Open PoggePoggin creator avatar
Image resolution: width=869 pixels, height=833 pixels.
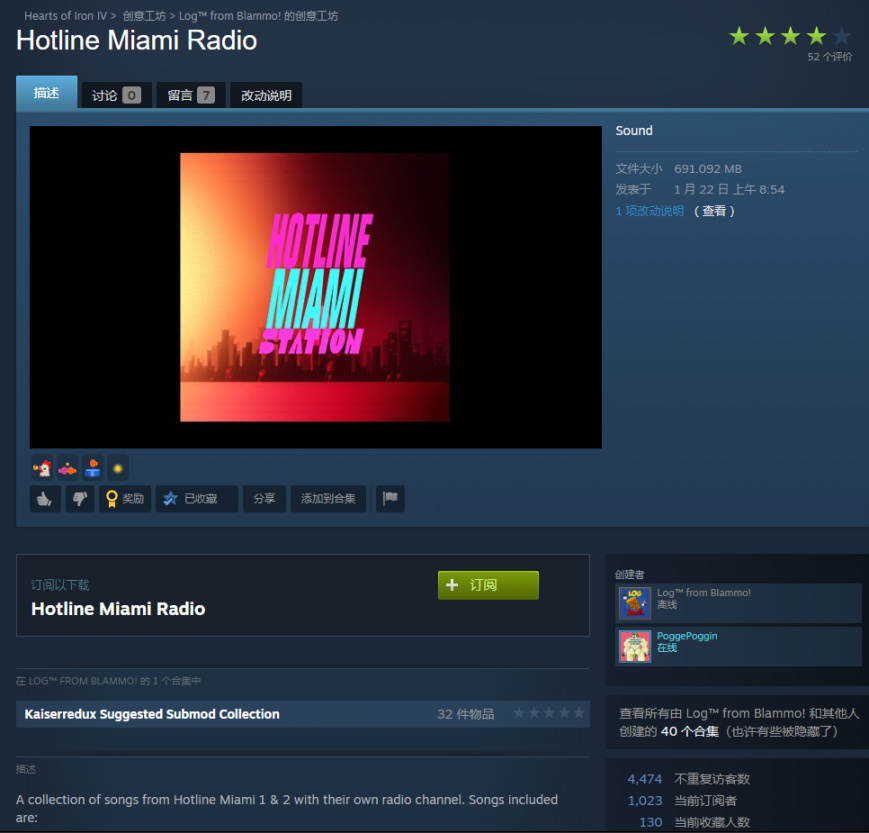pyautogui.click(x=635, y=647)
